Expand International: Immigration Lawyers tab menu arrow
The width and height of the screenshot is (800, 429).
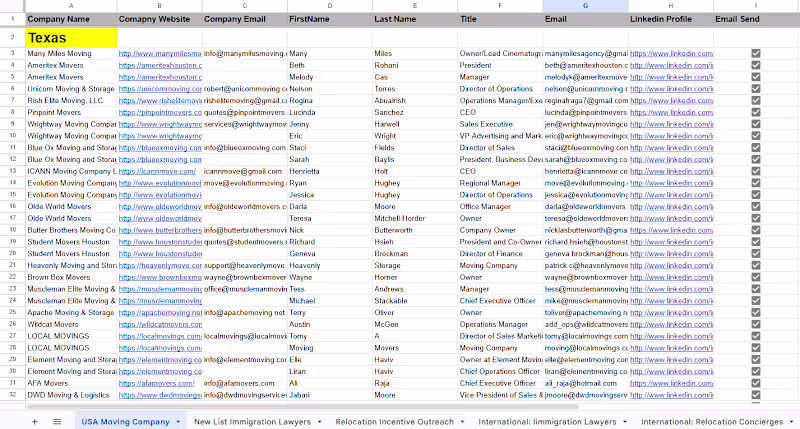[x=625, y=422]
